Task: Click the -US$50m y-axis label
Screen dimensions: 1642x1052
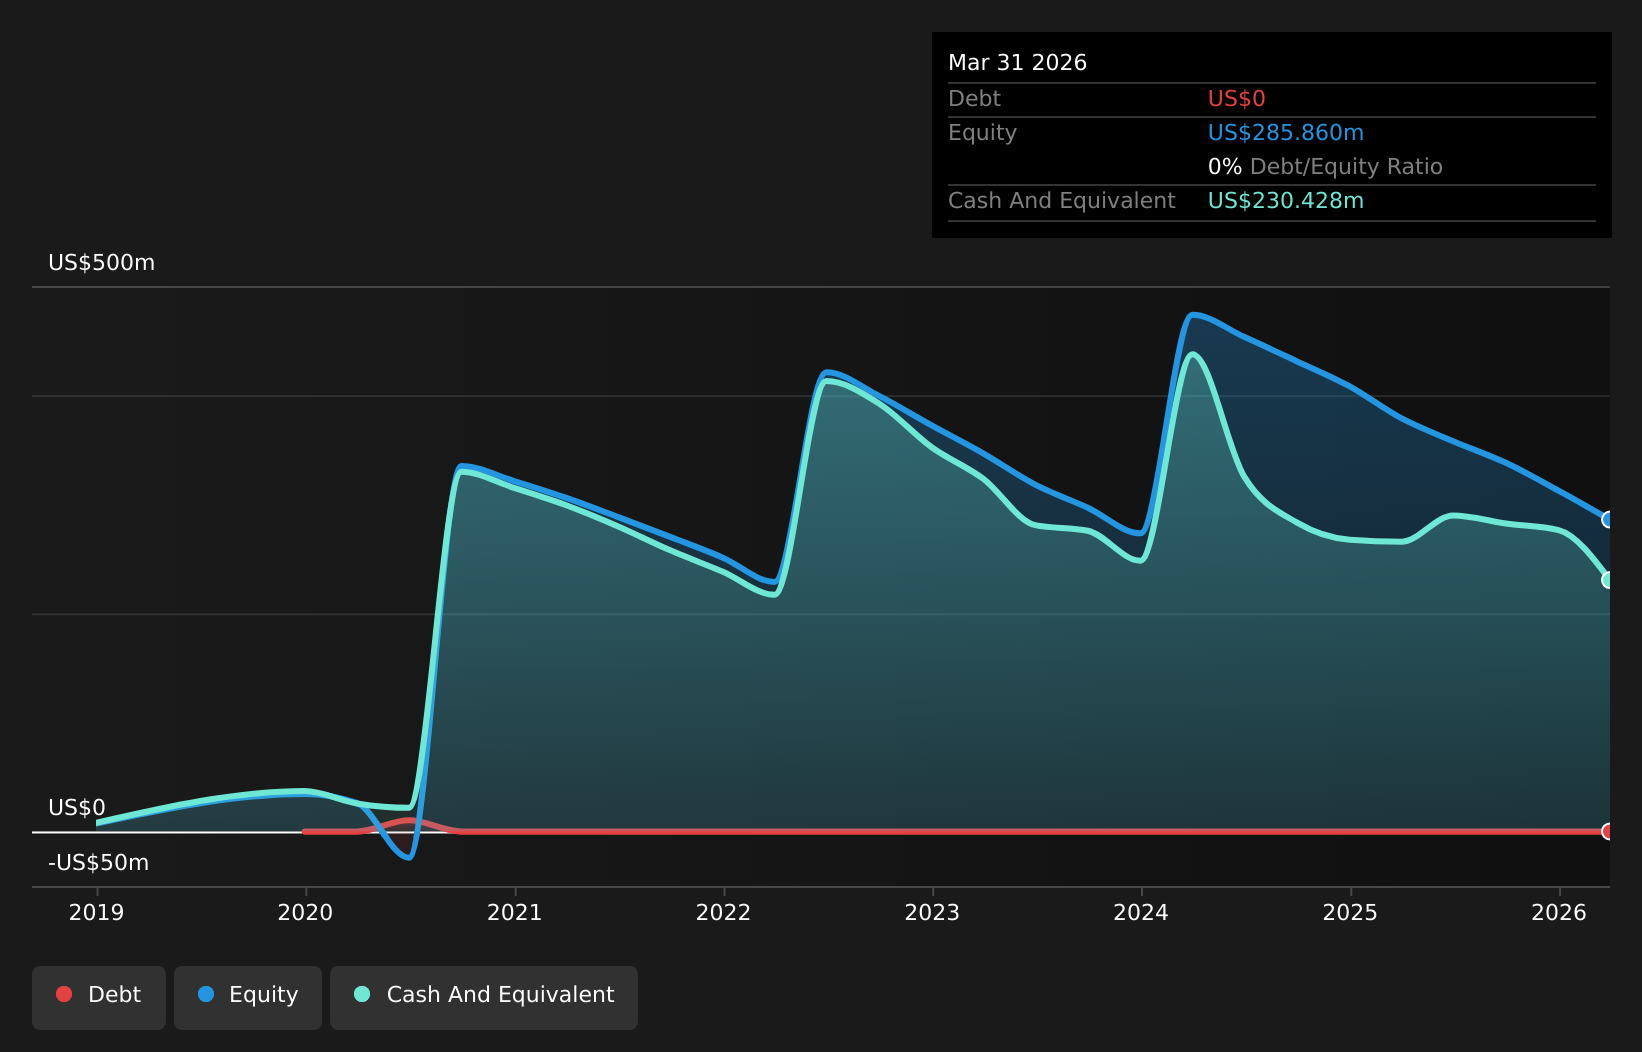Action: pos(98,863)
